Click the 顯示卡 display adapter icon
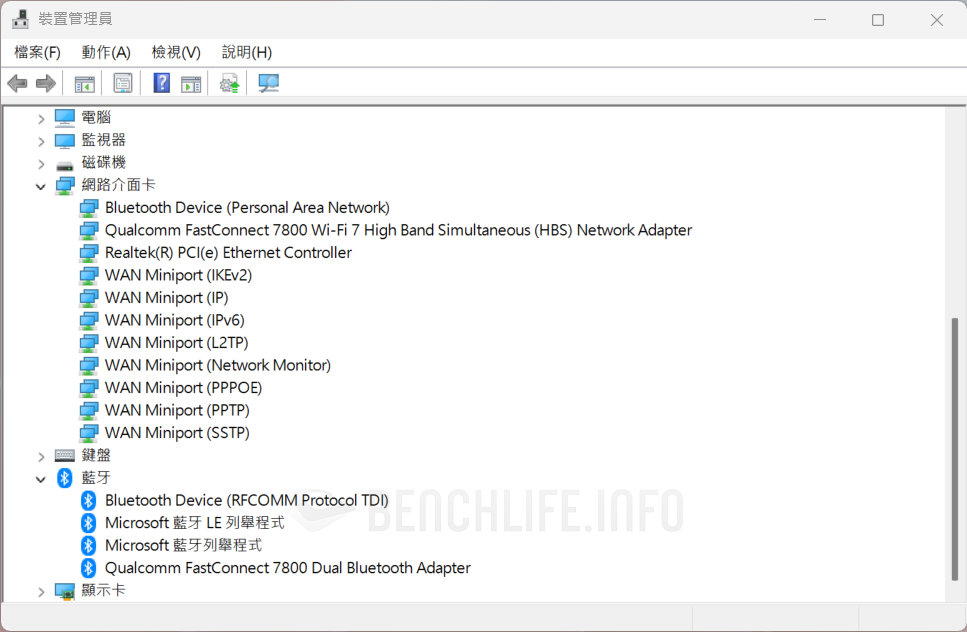Viewport: 967px width, 632px height. click(x=64, y=591)
